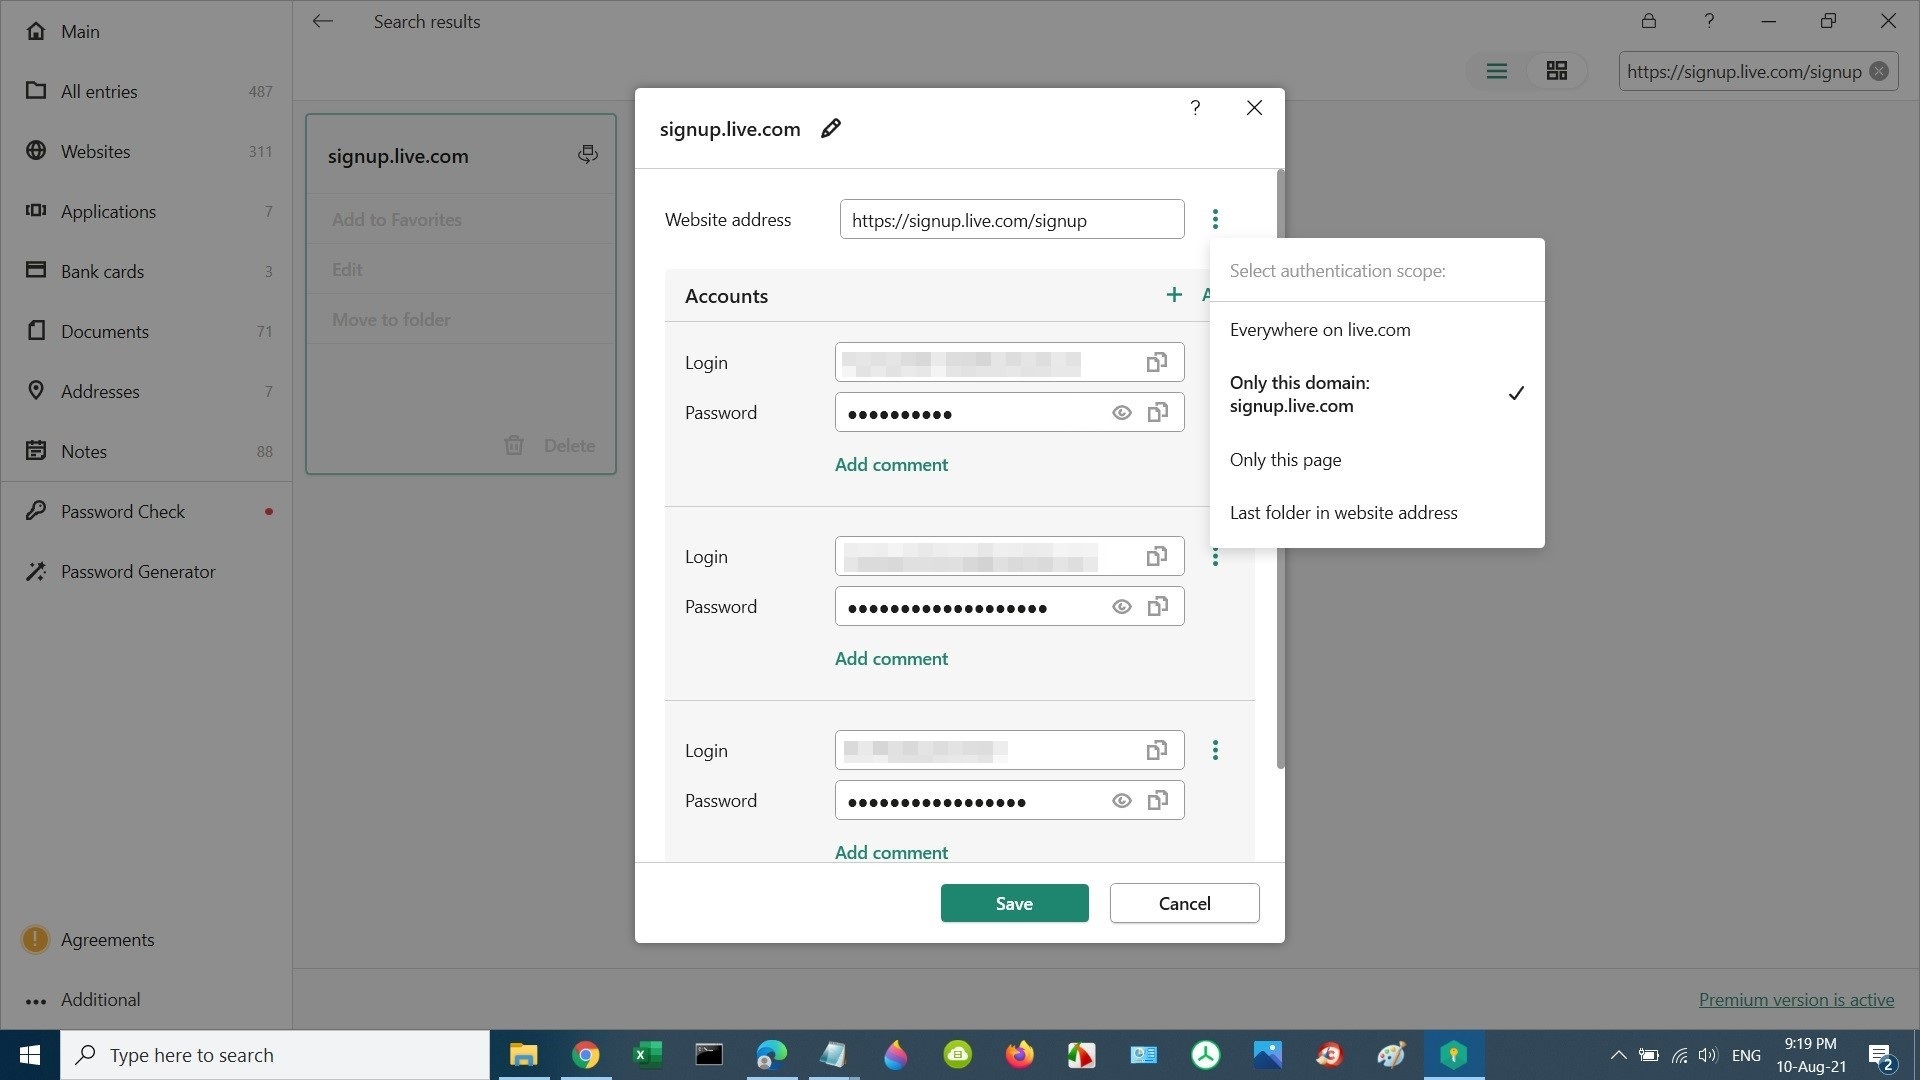Copy the third account's password

pyautogui.click(x=1157, y=800)
